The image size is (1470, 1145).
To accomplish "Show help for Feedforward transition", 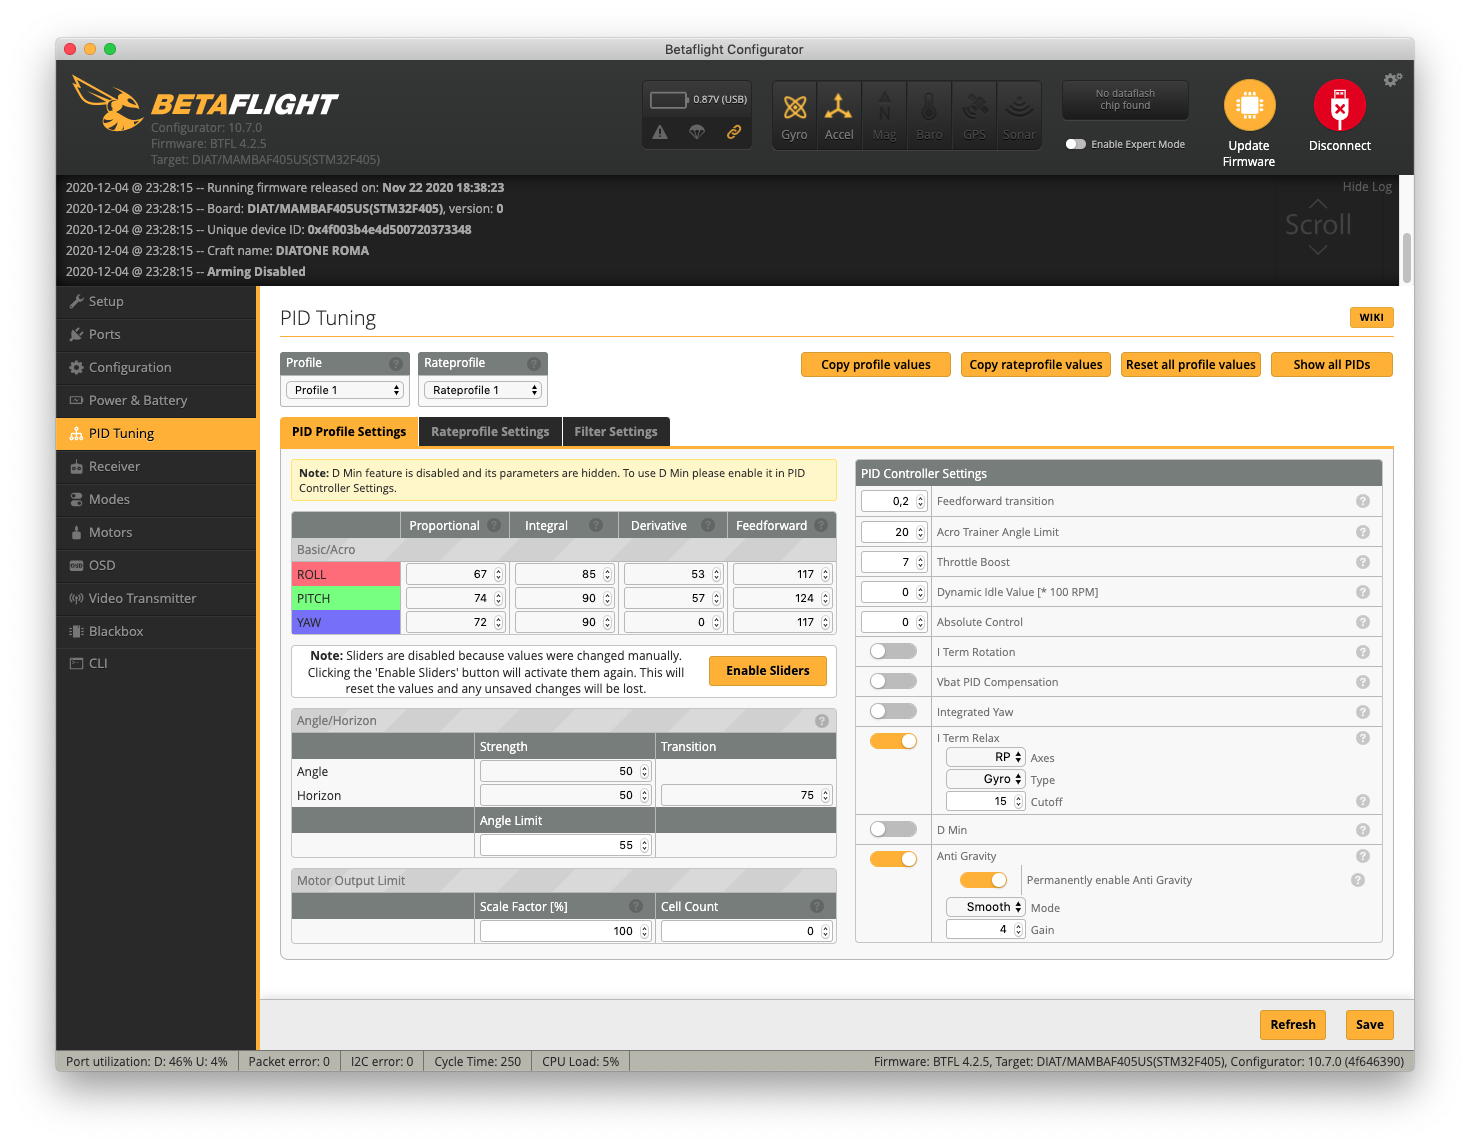I will pyautogui.click(x=1362, y=501).
